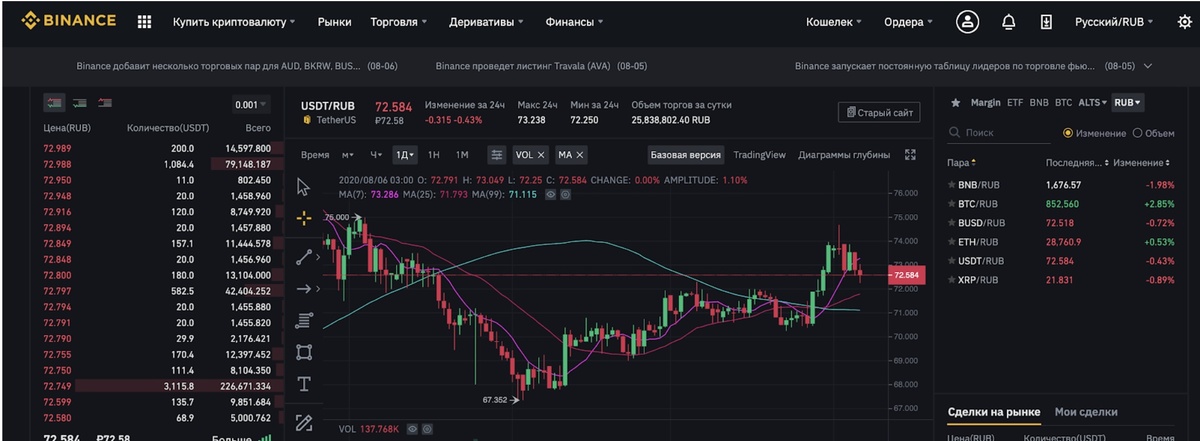Favorite the BTC/RUB pair star
This screenshot has height=441, width=1200.
951,204
